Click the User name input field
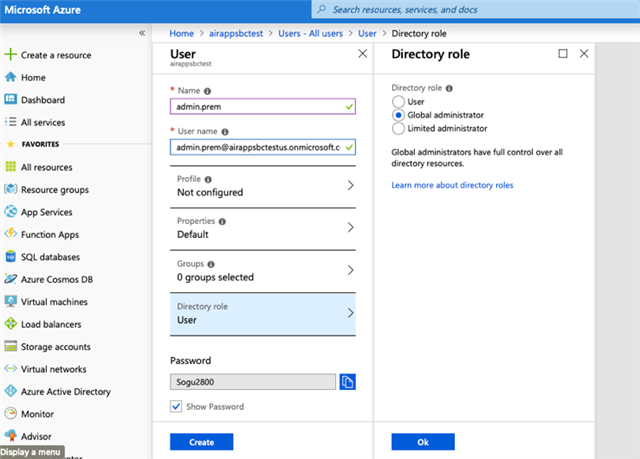 tap(263, 147)
